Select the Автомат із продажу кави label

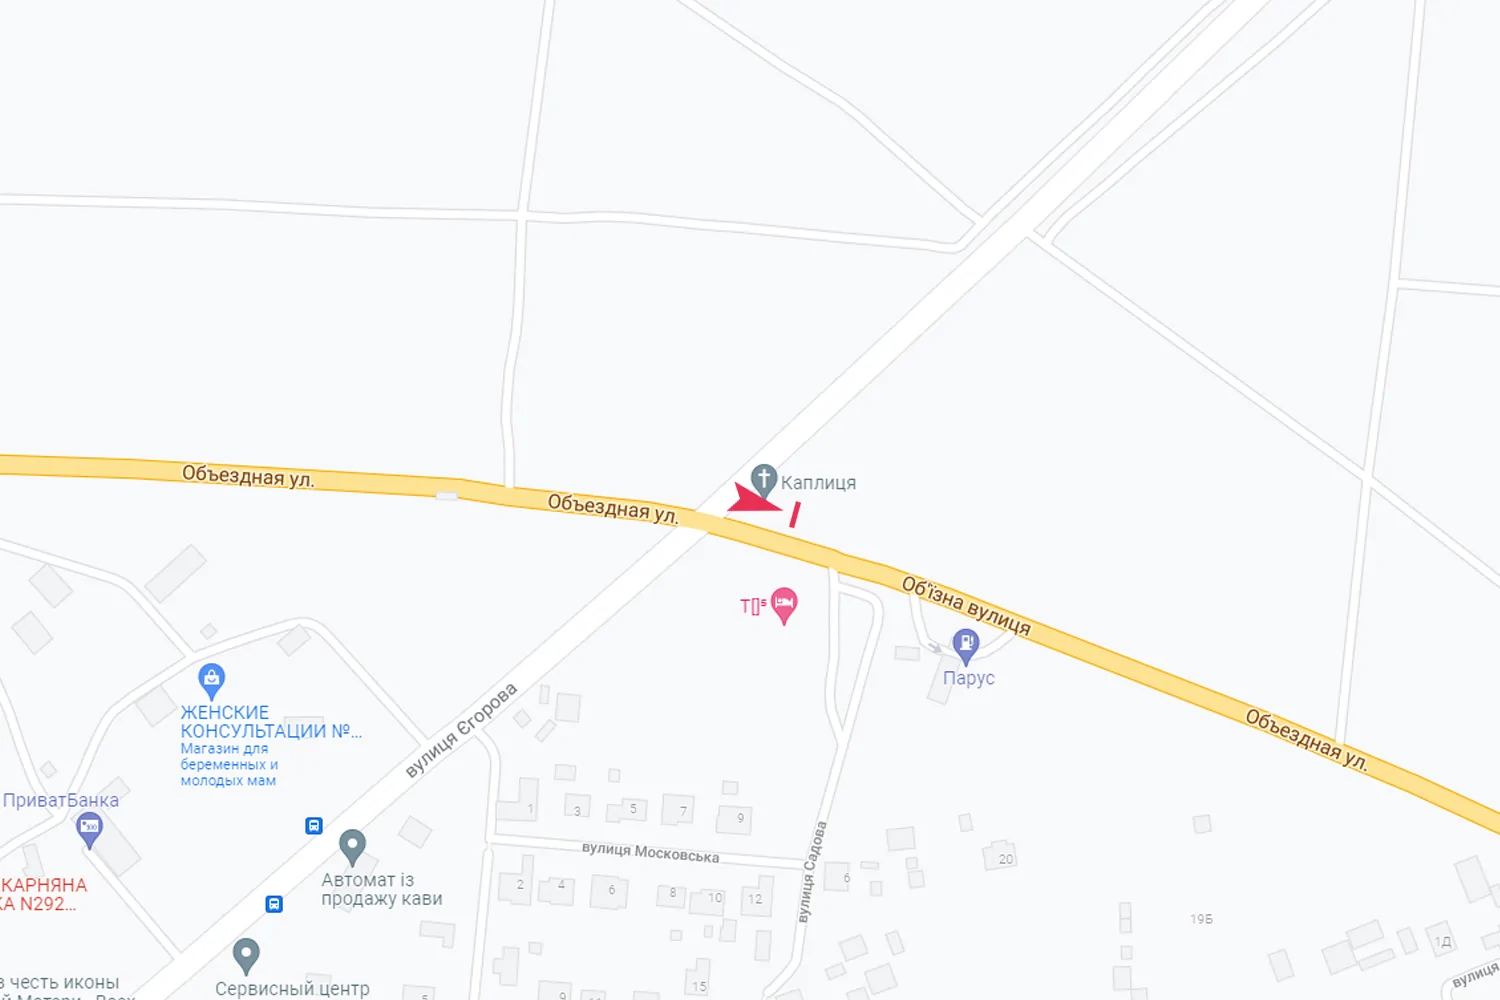tap(381, 889)
